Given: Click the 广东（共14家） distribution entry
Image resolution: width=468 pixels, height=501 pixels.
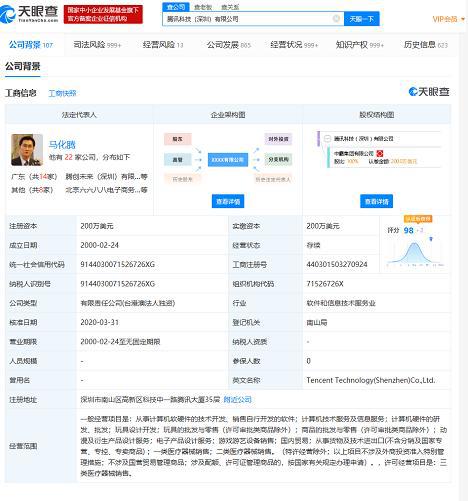Looking at the screenshot, I should (34, 176).
